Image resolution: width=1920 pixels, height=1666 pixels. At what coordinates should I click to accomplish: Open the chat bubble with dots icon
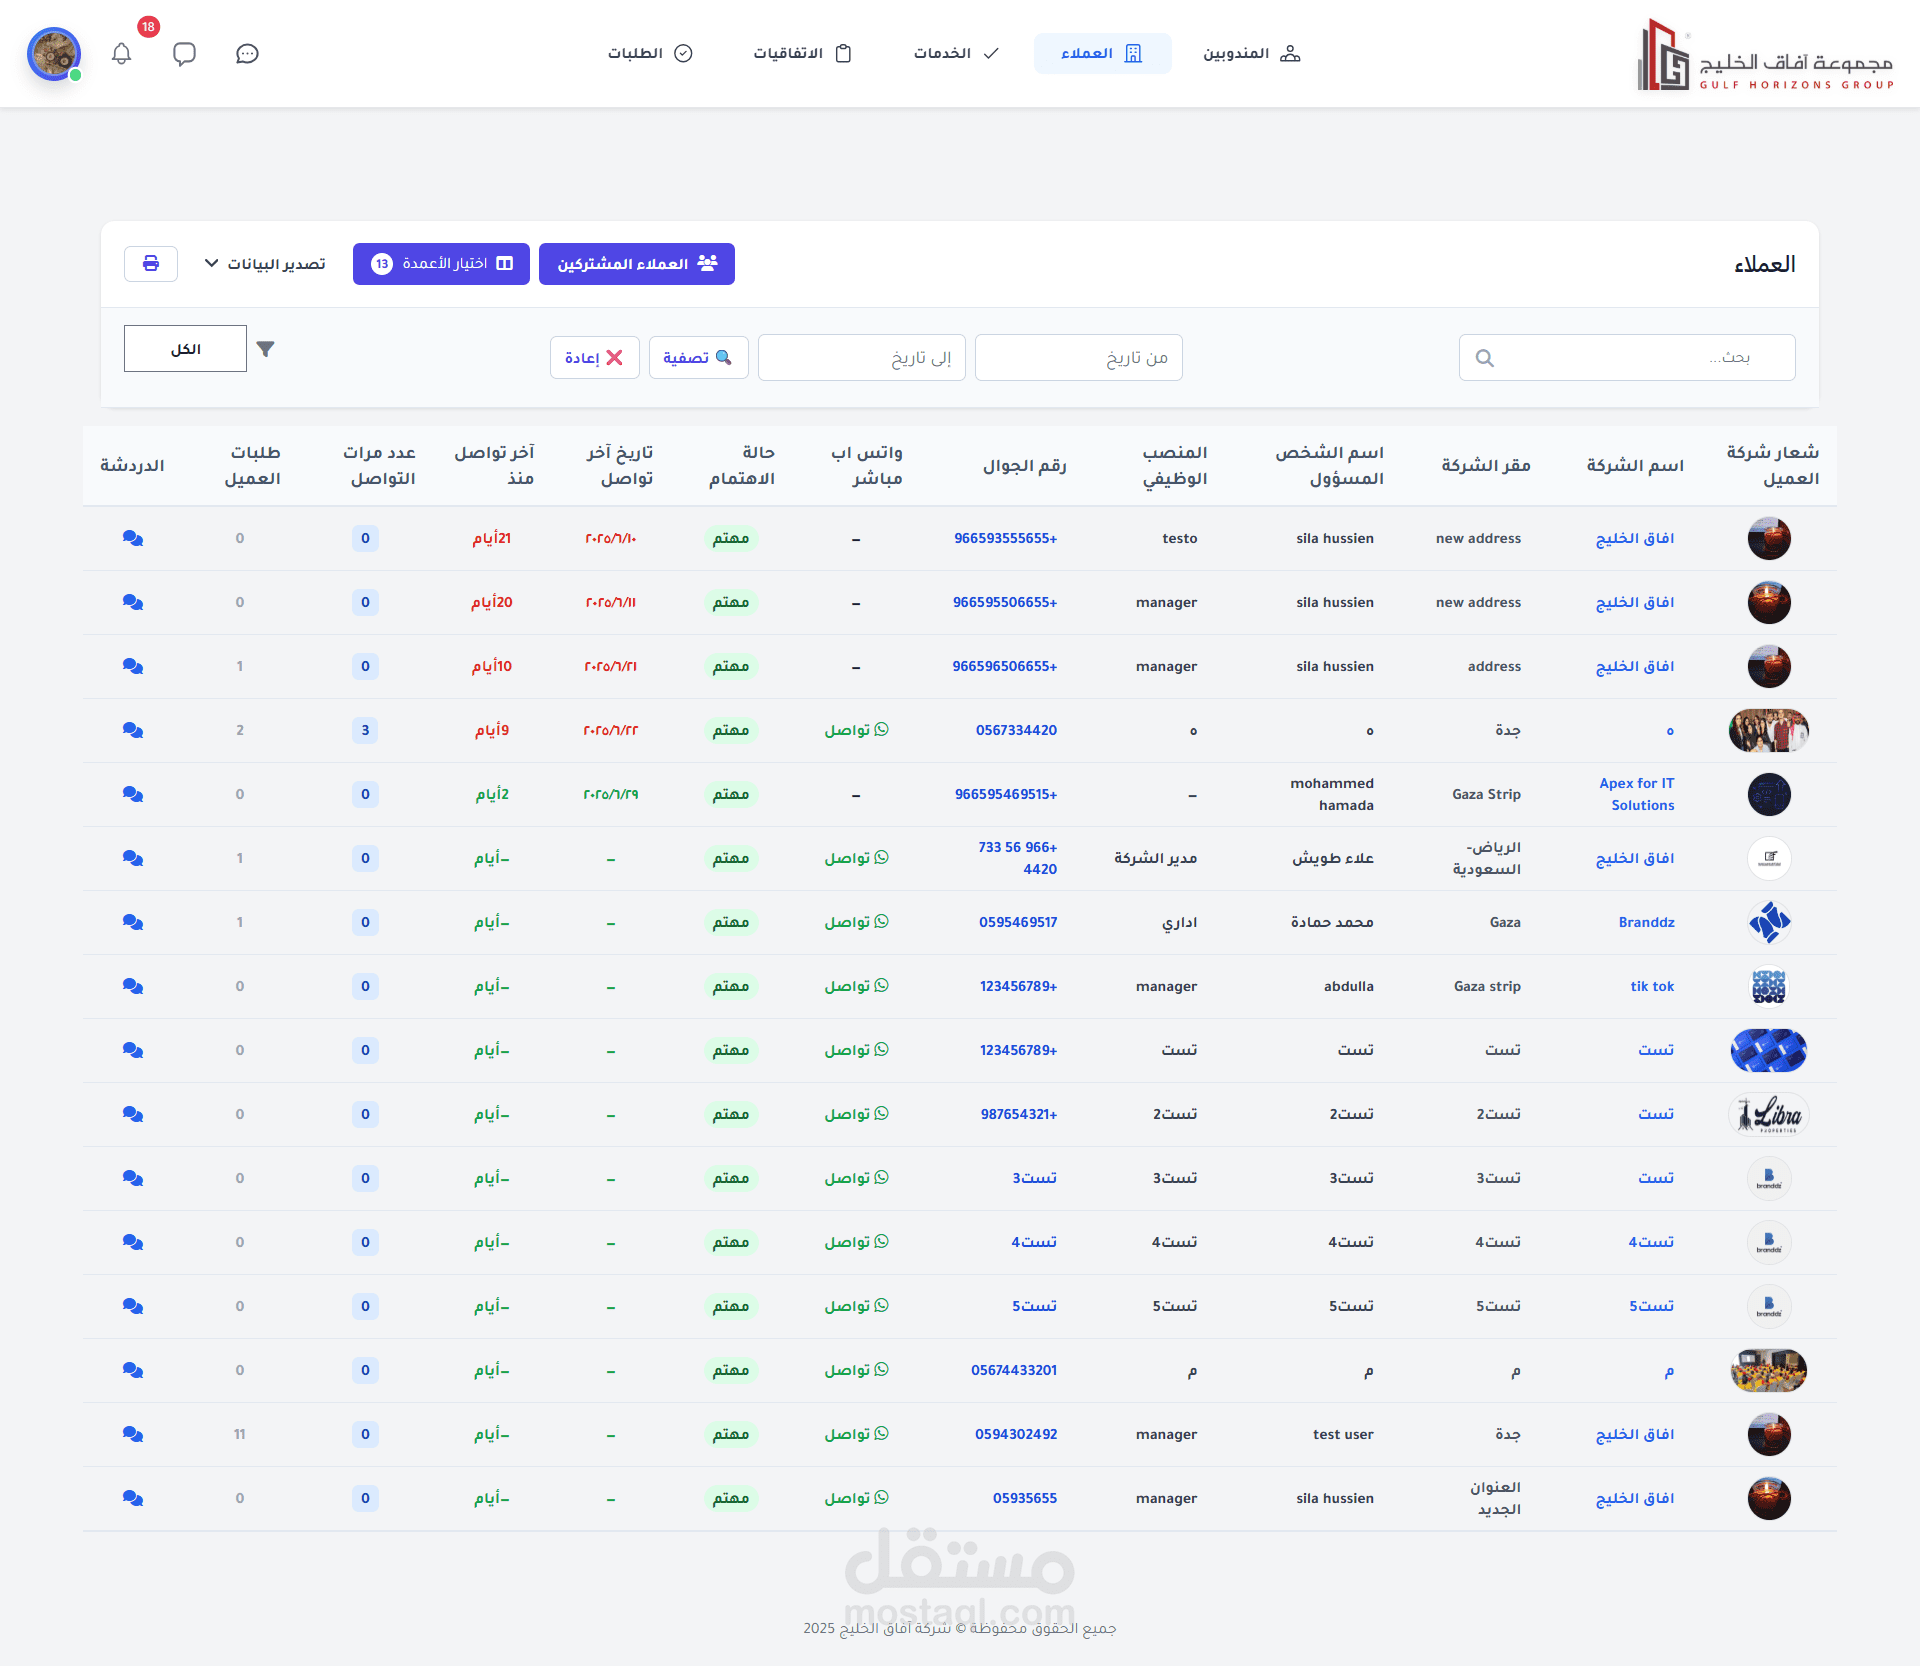(247, 53)
